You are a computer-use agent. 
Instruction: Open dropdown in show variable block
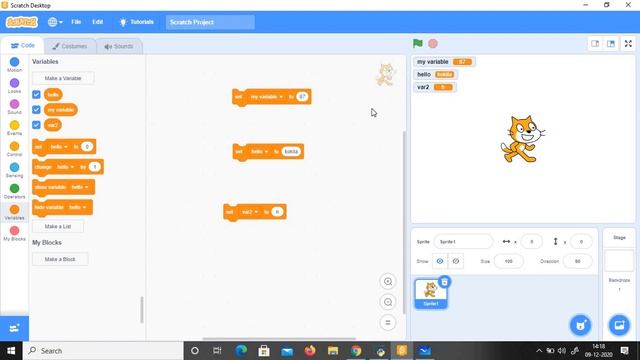[80, 187]
